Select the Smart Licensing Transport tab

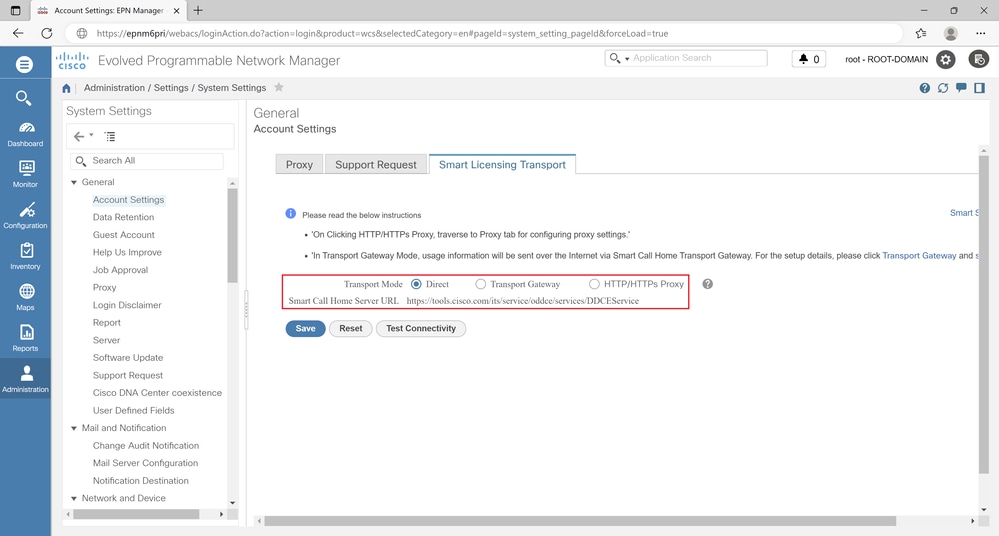point(502,164)
